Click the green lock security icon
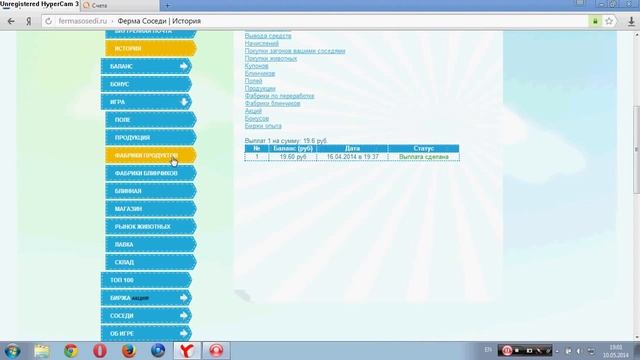The height and width of the screenshot is (360, 640). point(595,21)
